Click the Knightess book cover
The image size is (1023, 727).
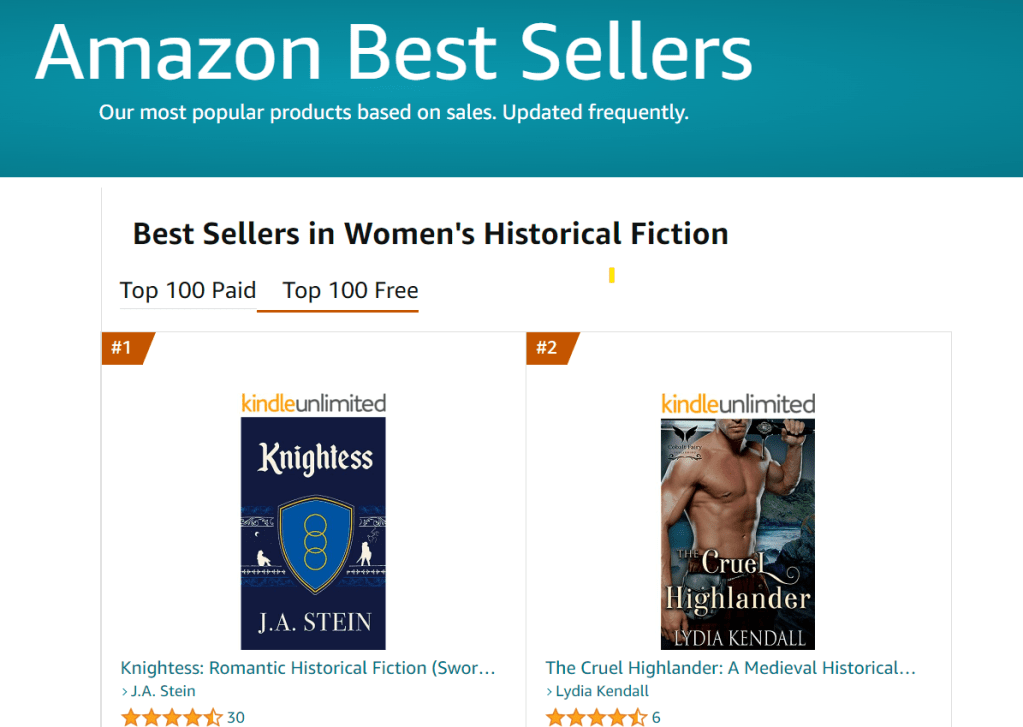[x=313, y=533]
